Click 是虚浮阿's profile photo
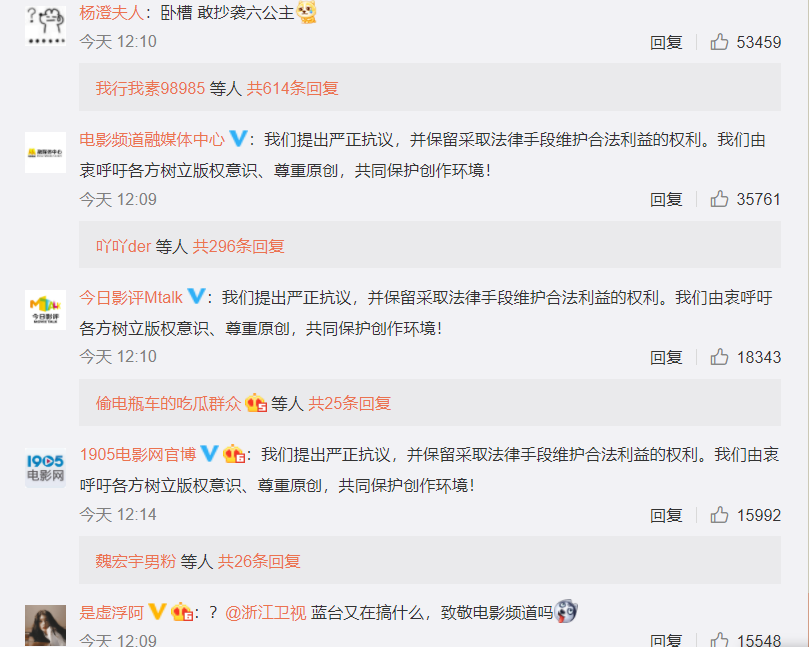 tap(45, 625)
